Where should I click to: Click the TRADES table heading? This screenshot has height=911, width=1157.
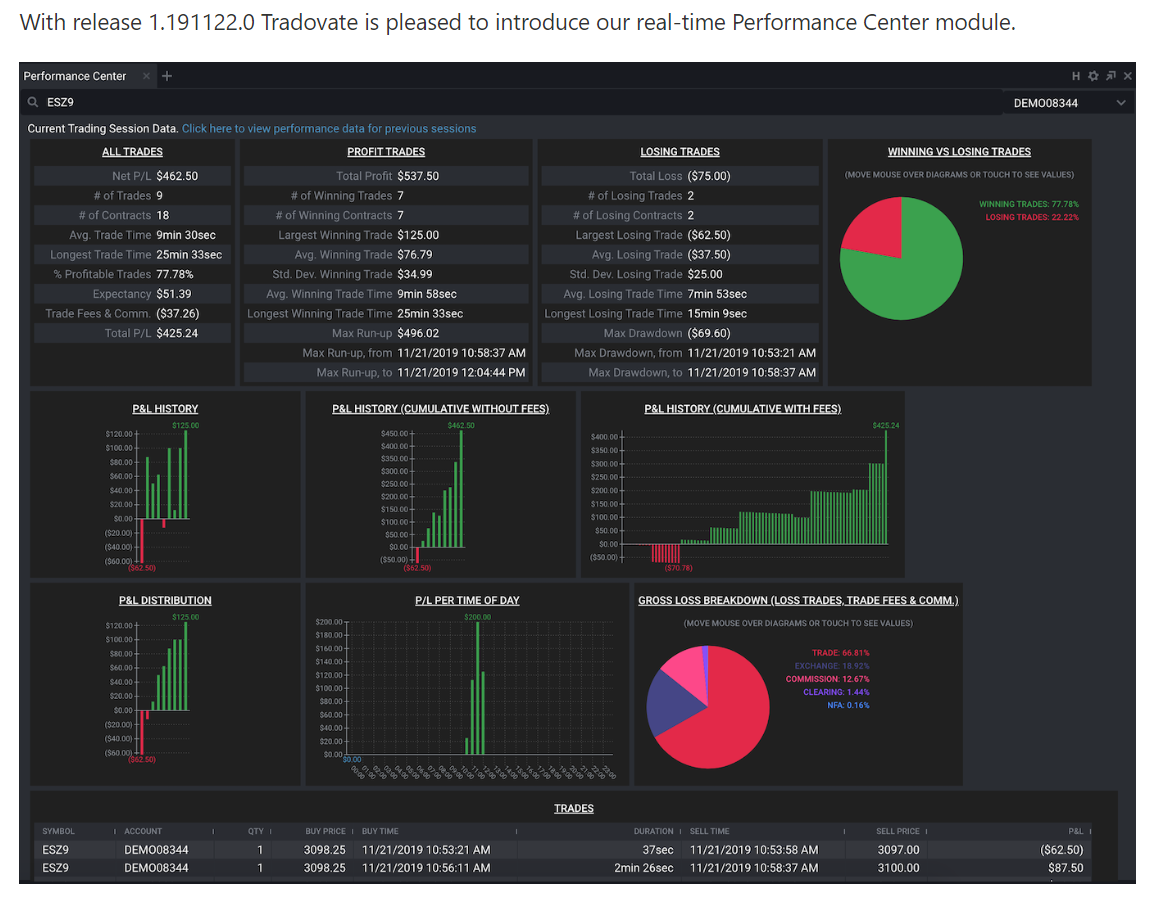[x=574, y=808]
